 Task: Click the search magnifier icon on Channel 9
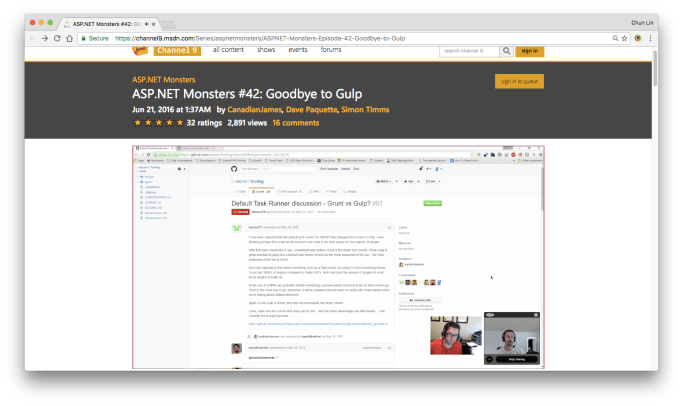506,50
